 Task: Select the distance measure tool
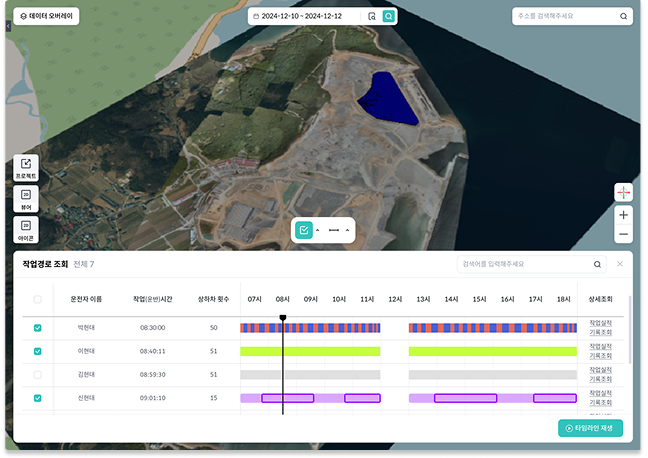pos(334,230)
